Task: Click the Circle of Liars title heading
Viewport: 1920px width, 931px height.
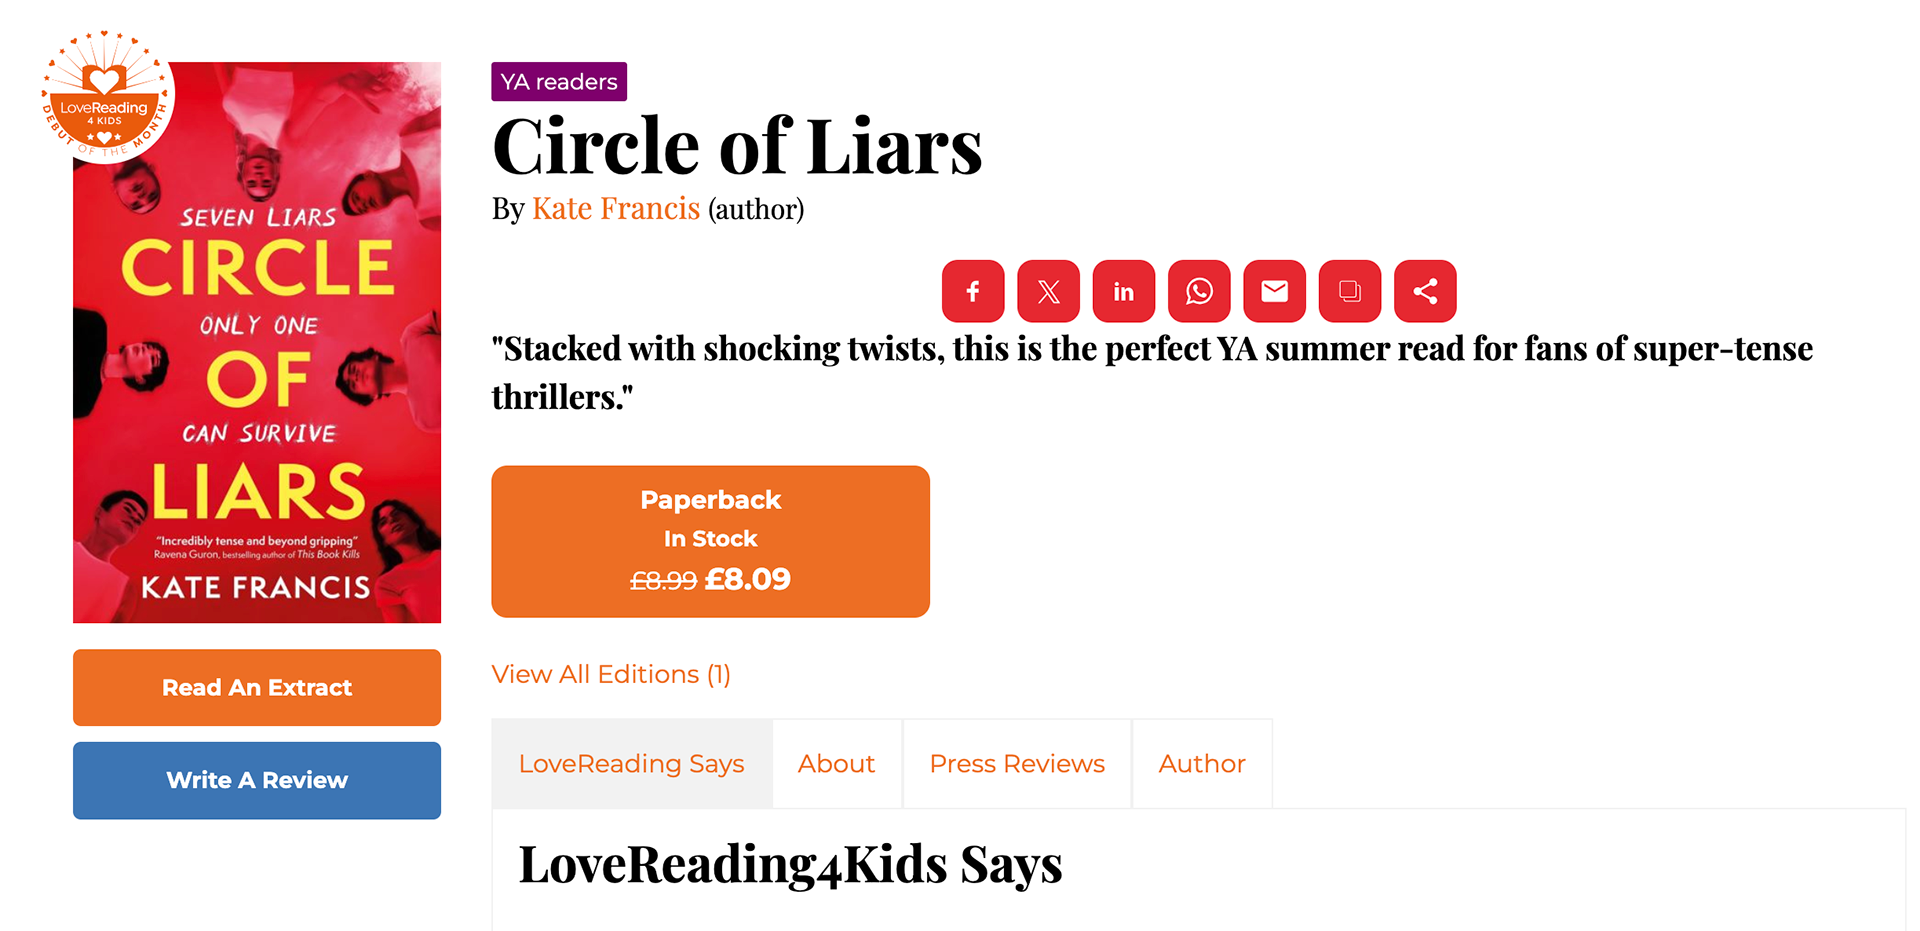Action: pos(737,147)
